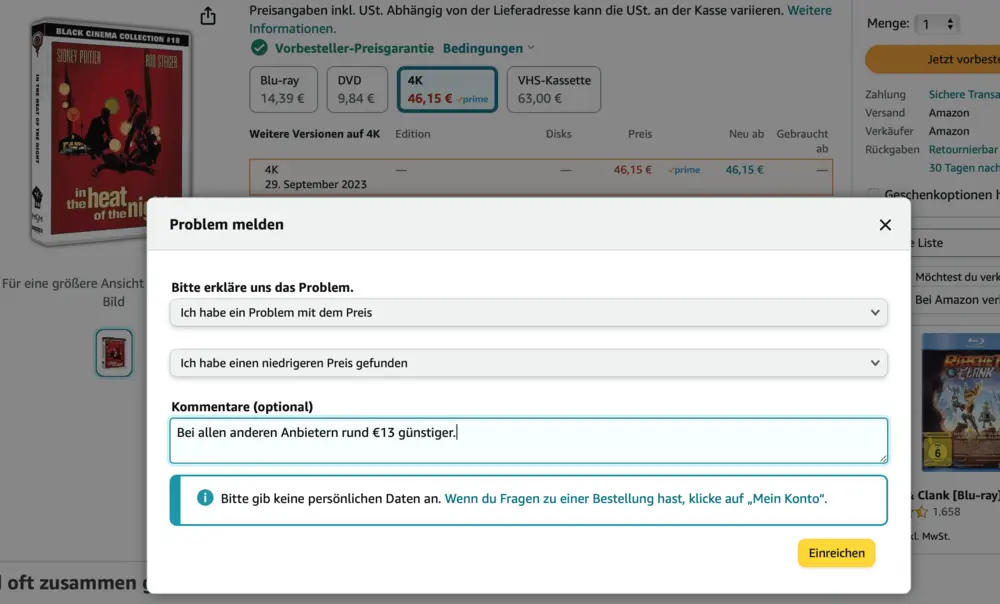Click the 'Problem melden' dialog title
1000x604 pixels.
[226, 225]
